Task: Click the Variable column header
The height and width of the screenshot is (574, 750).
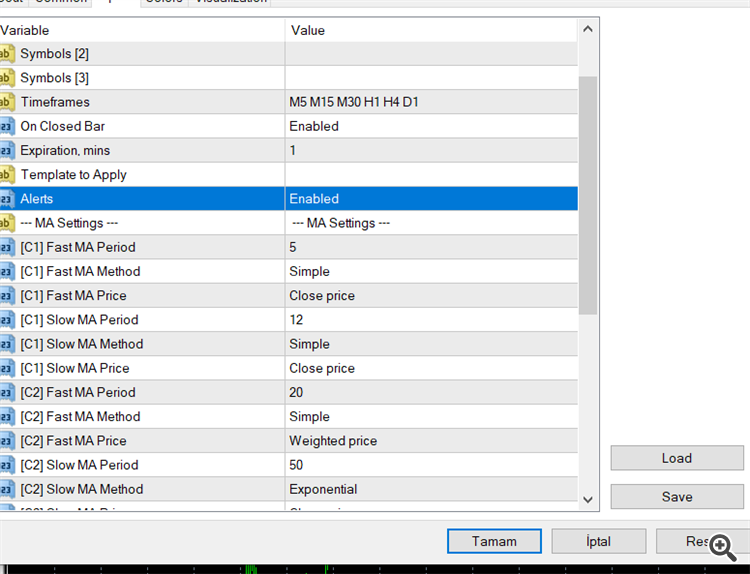Action: 142,30
